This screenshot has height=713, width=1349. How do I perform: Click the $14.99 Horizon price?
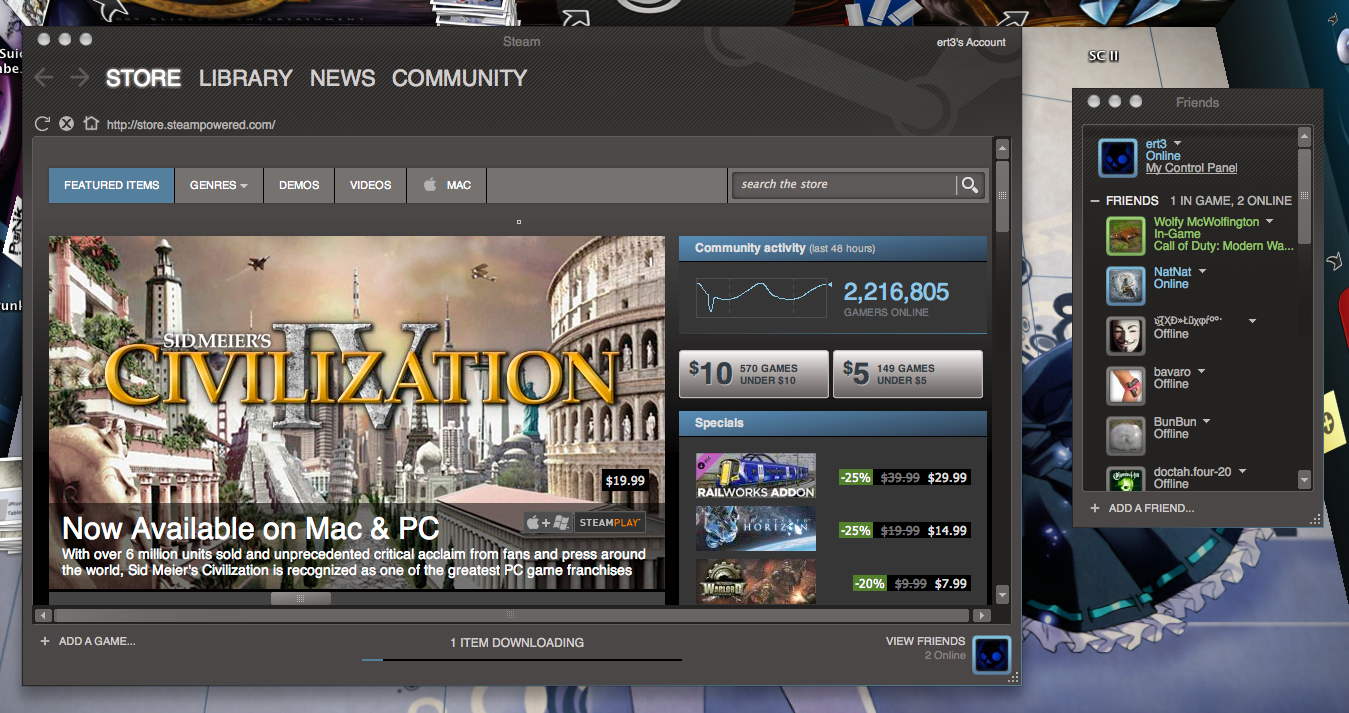[x=947, y=531]
